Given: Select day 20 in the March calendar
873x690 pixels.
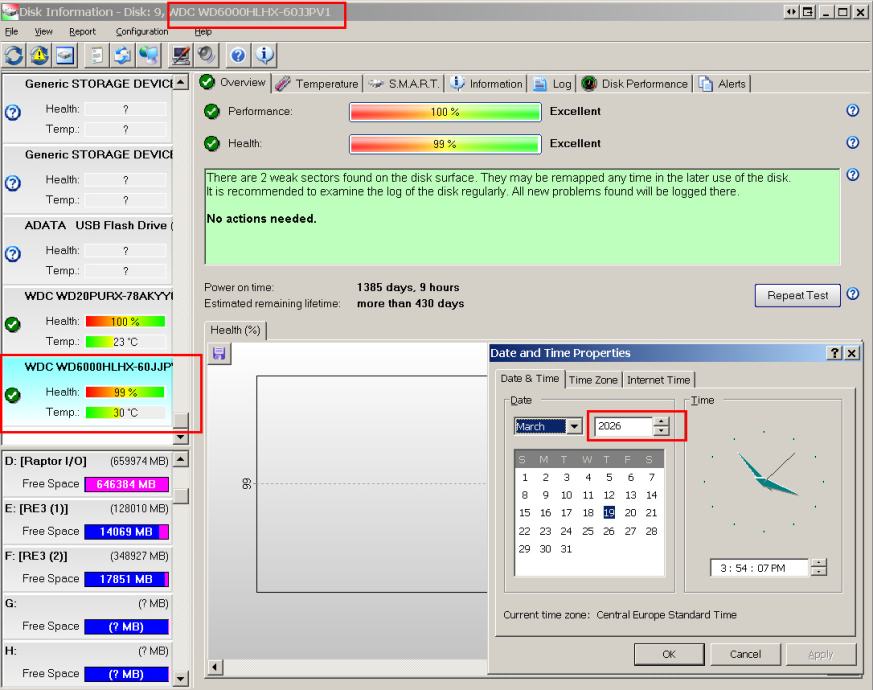Looking at the screenshot, I should point(630,513).
